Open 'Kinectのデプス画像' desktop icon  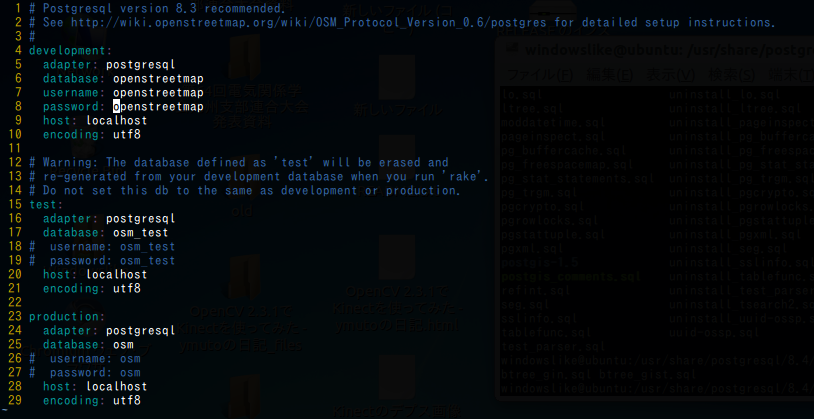(397, 379)
